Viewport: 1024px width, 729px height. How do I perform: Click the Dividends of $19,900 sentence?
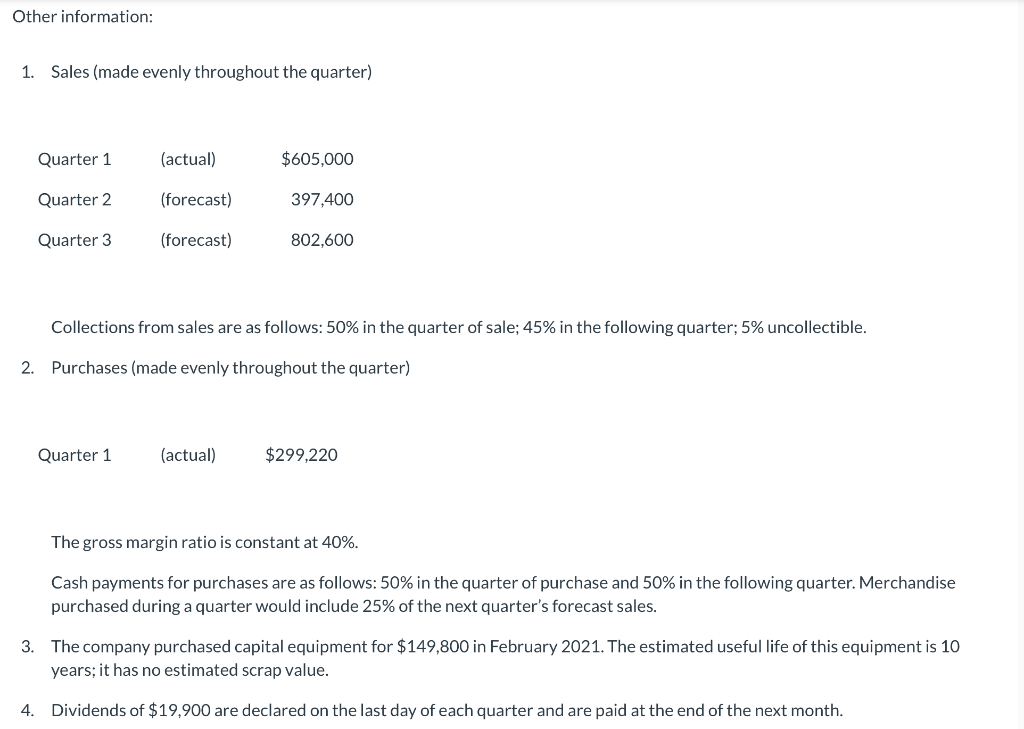click(x=446, y=710)
